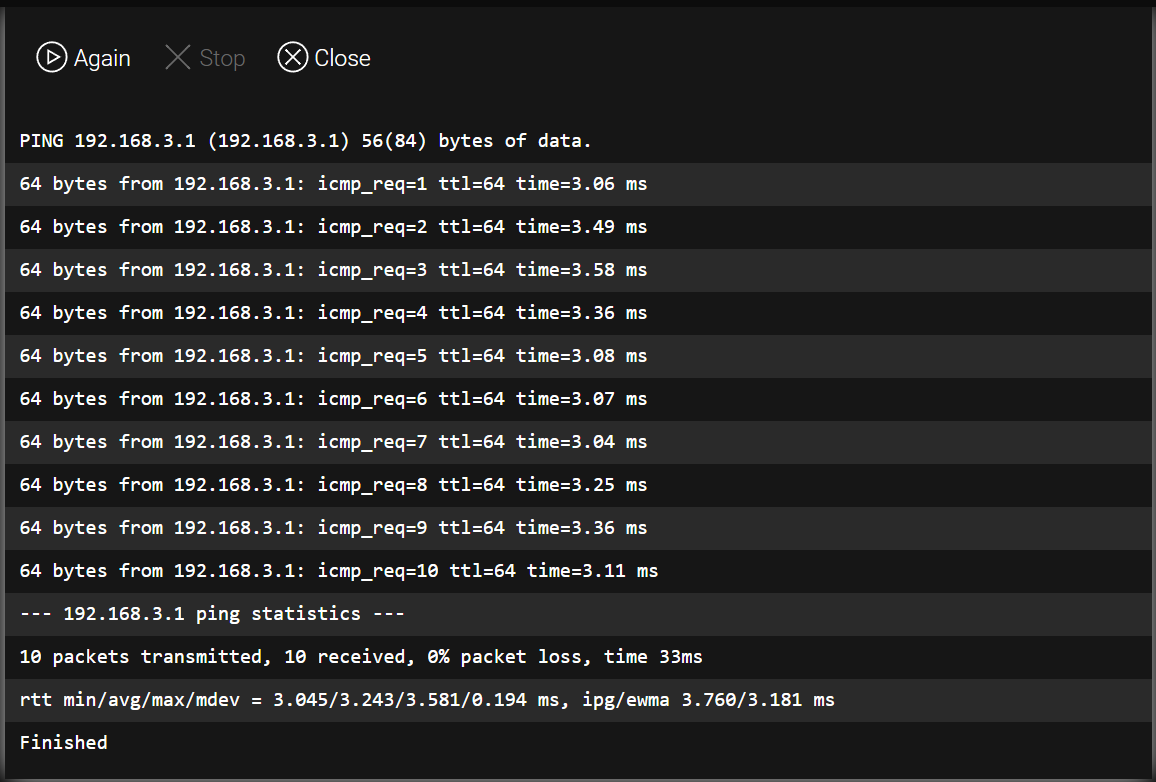Select the icmp_req=10 reply row
The width and height of the screenshot is (1156, 782).
(579, 571)
